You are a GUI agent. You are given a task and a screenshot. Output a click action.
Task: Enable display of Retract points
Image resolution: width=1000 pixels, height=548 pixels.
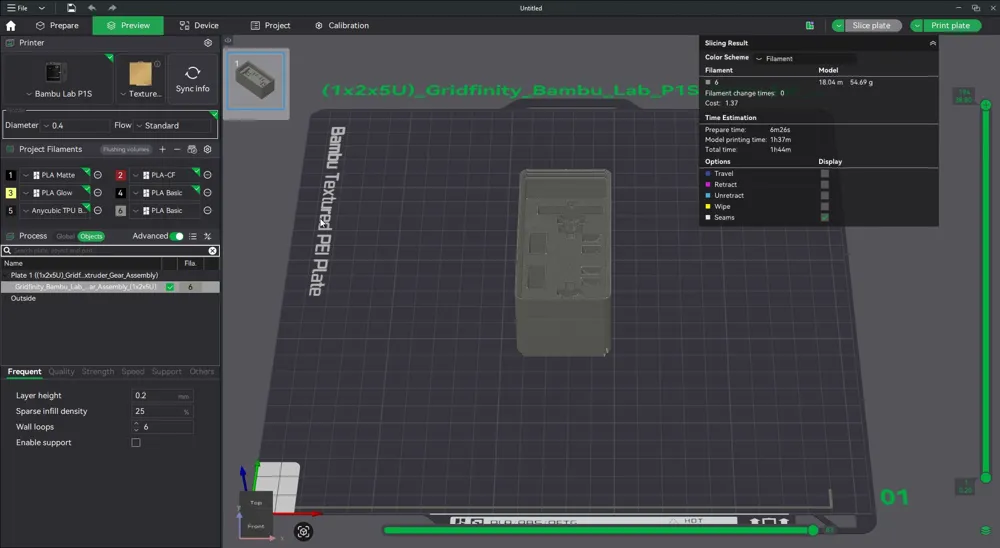[825, 184]
